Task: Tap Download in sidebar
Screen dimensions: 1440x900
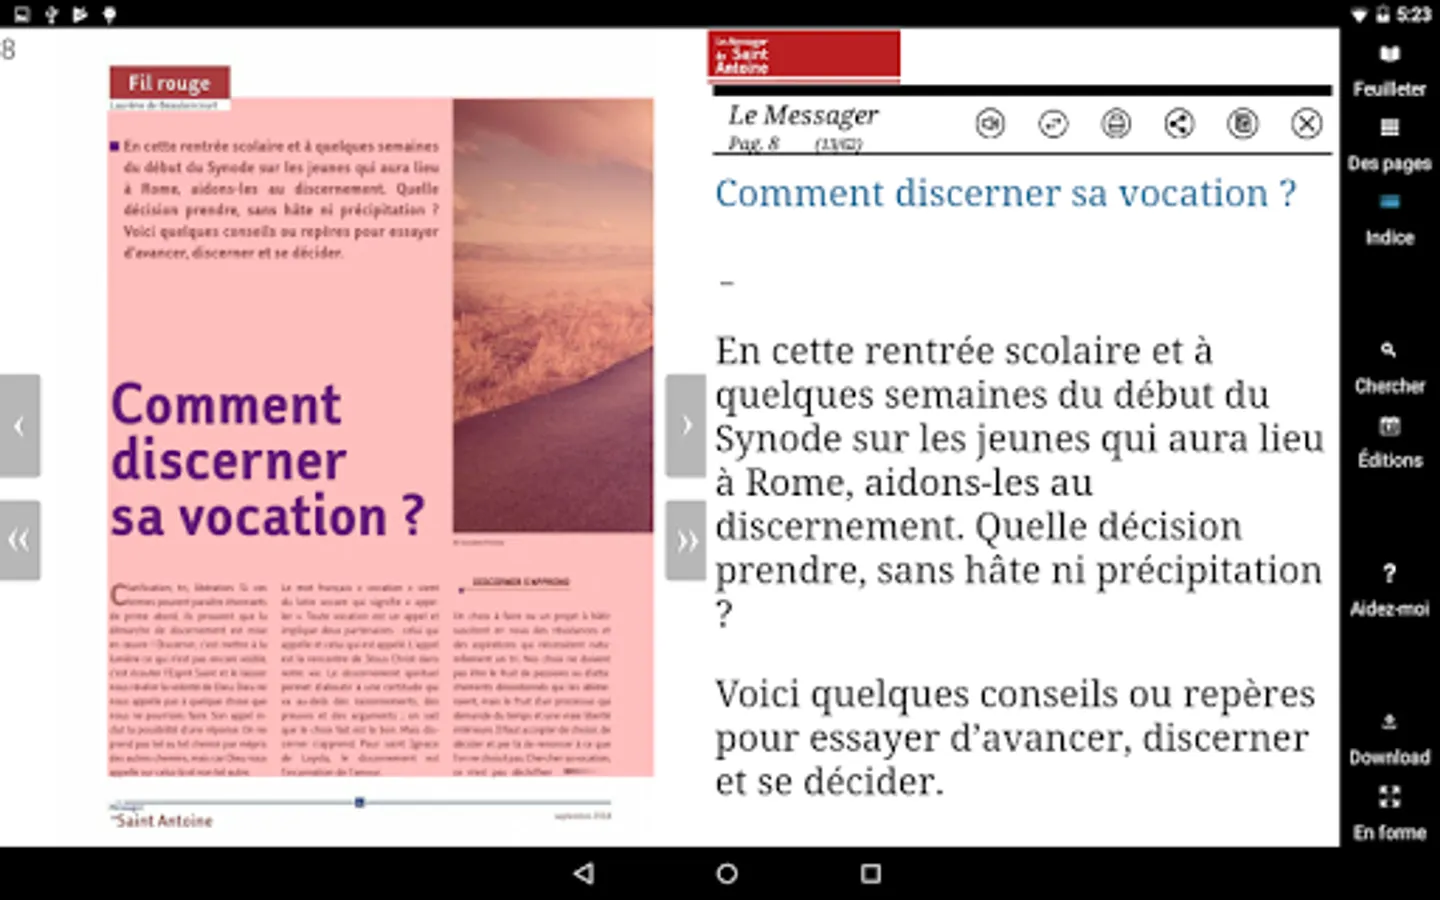Action: pos(1389,740)
